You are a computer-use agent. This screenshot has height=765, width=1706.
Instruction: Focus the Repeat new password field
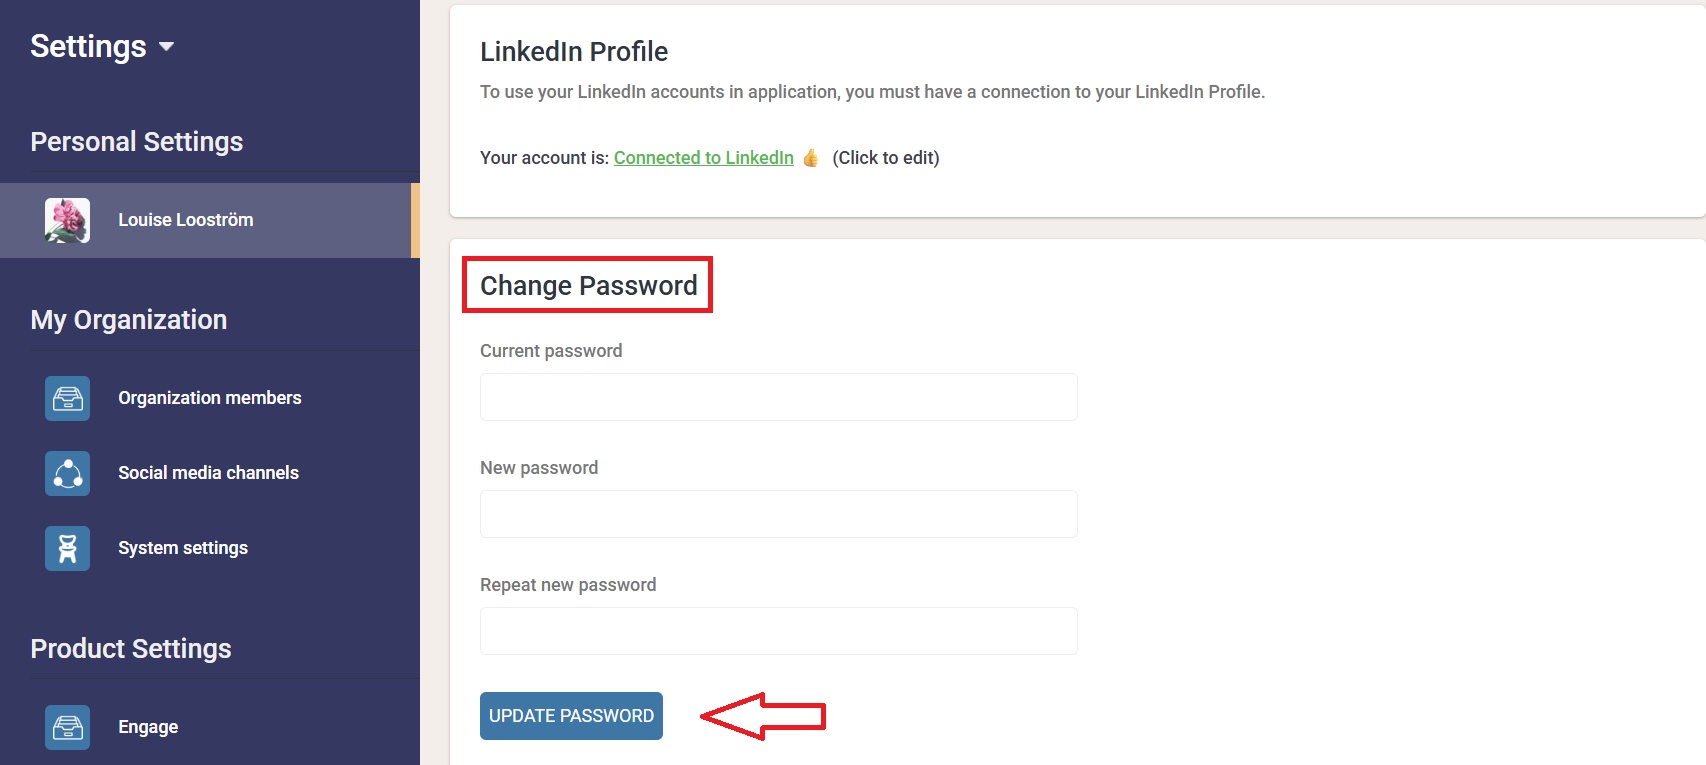click(x=778, y=631)
